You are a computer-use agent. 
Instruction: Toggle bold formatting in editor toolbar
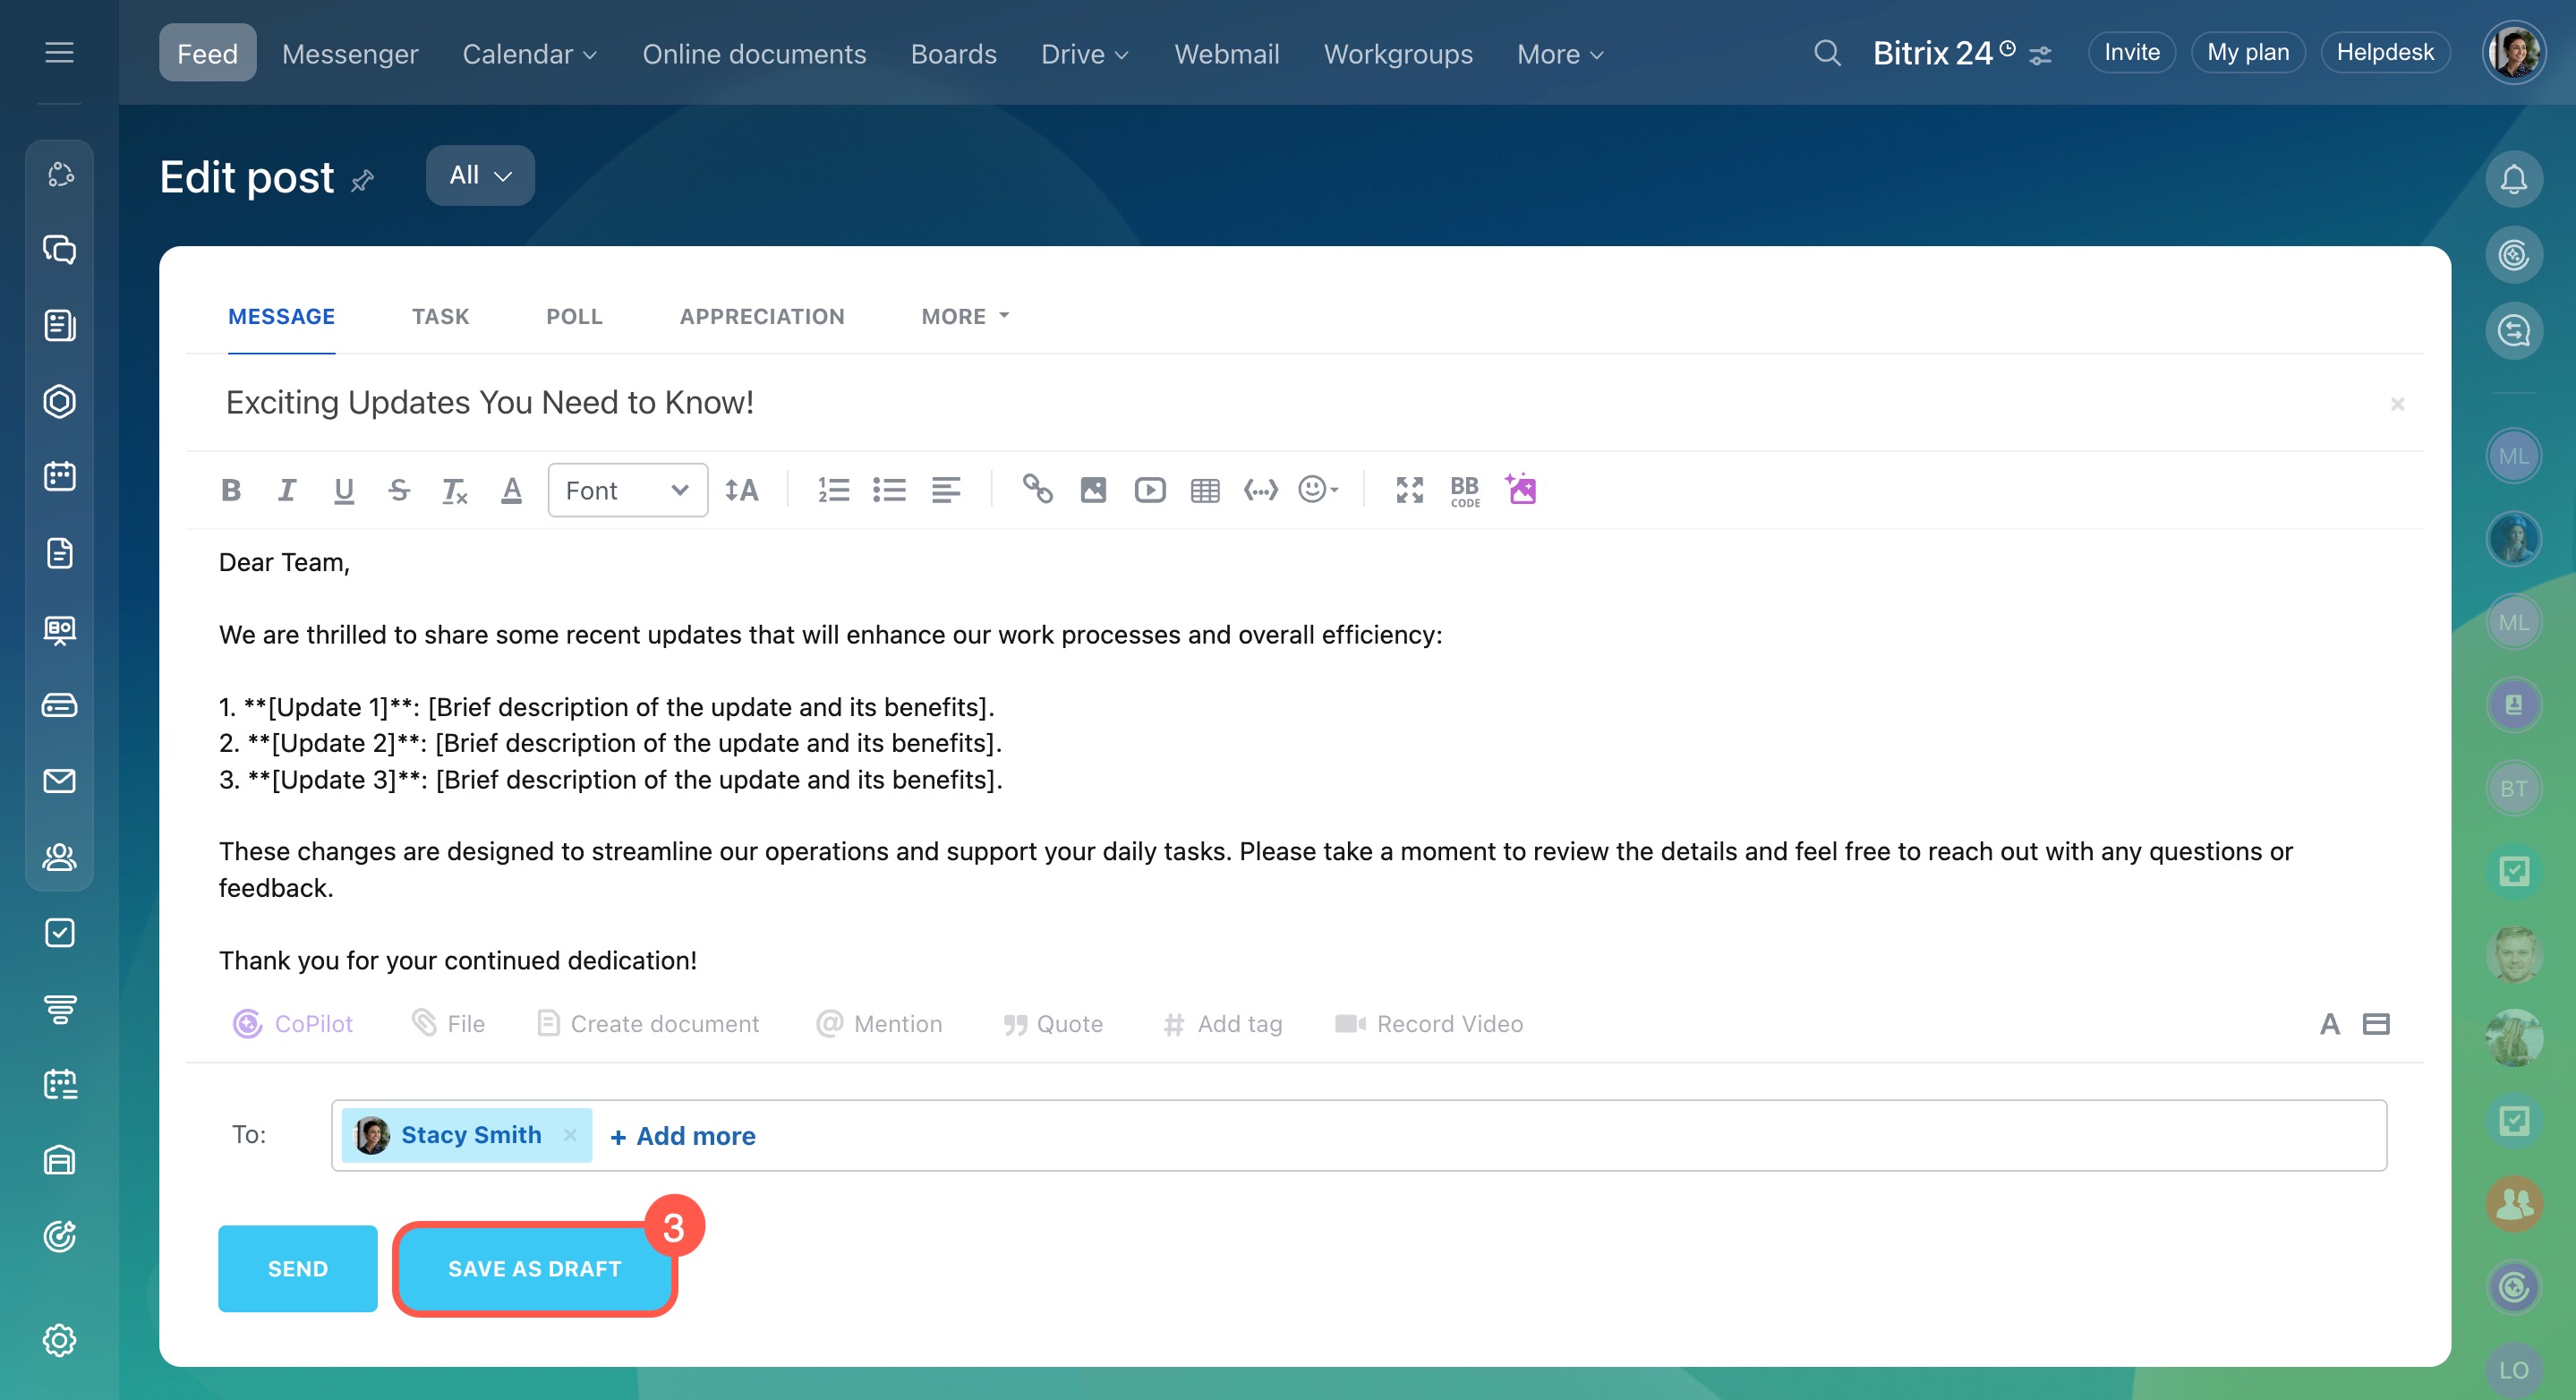click(231, 490)
